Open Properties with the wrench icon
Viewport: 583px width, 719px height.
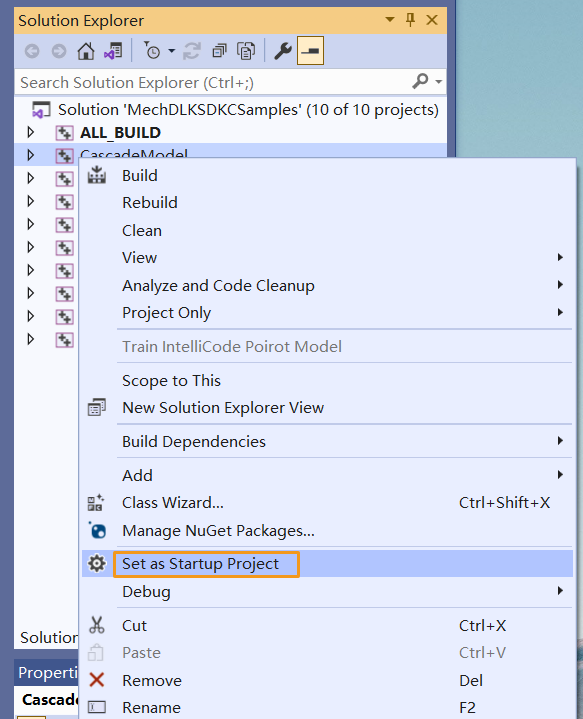[283, 51]
